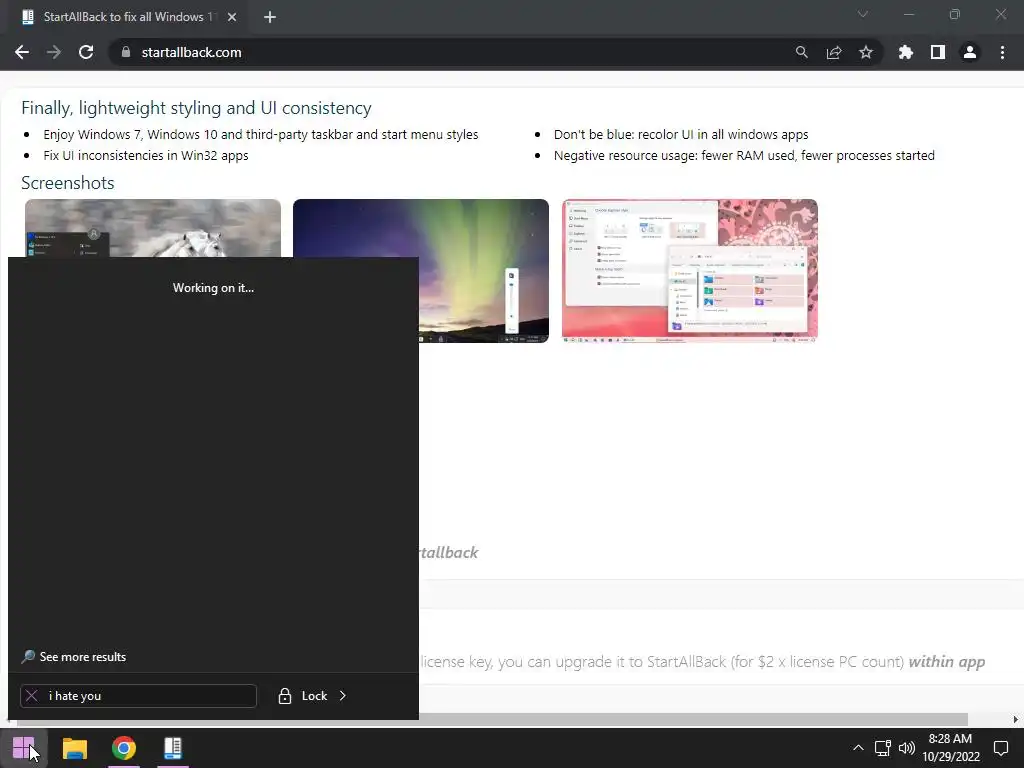Open the volume speaker tray icon

click(x=906, y=748)
